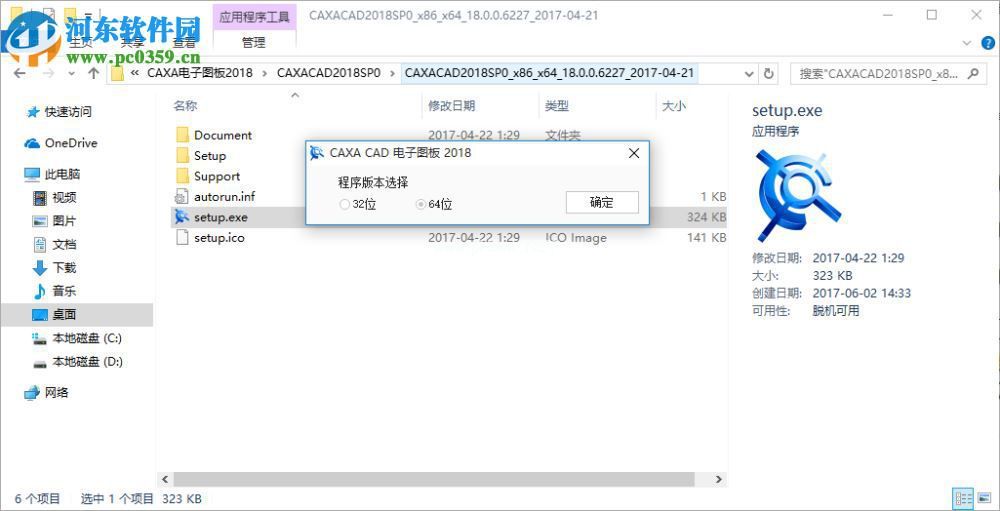1000x511 pixels.
Task: Select the setup.ico file icon
Action: [182, 238]
